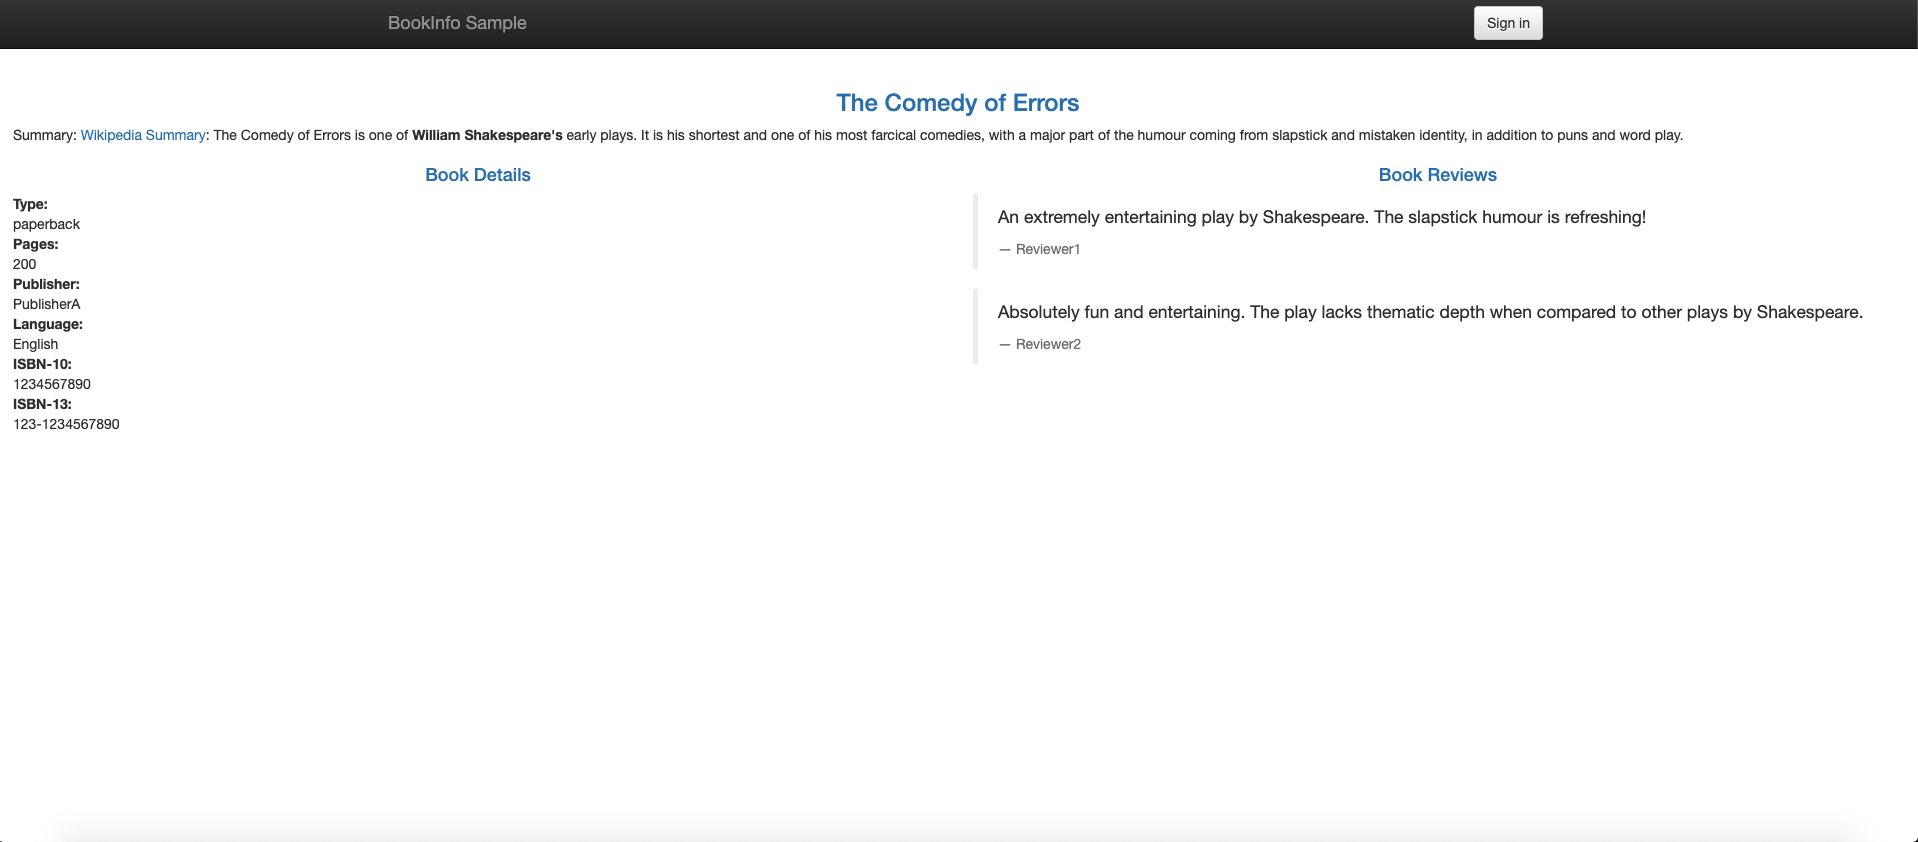Click the Reviewer2 attribution
This screenshot has height=842, width=1918.
(x=1047, y=344)
